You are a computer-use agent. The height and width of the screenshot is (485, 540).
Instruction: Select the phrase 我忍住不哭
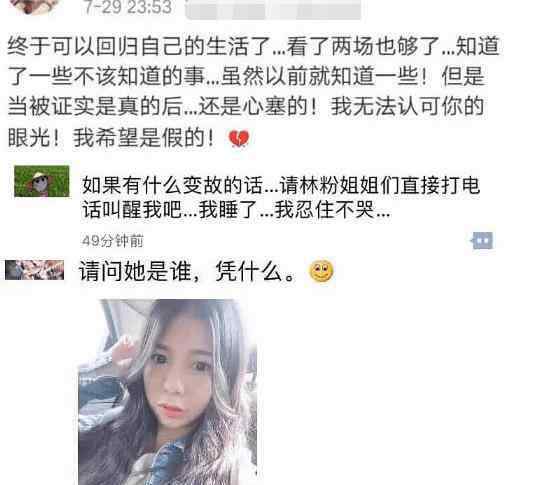pos(324,209)
